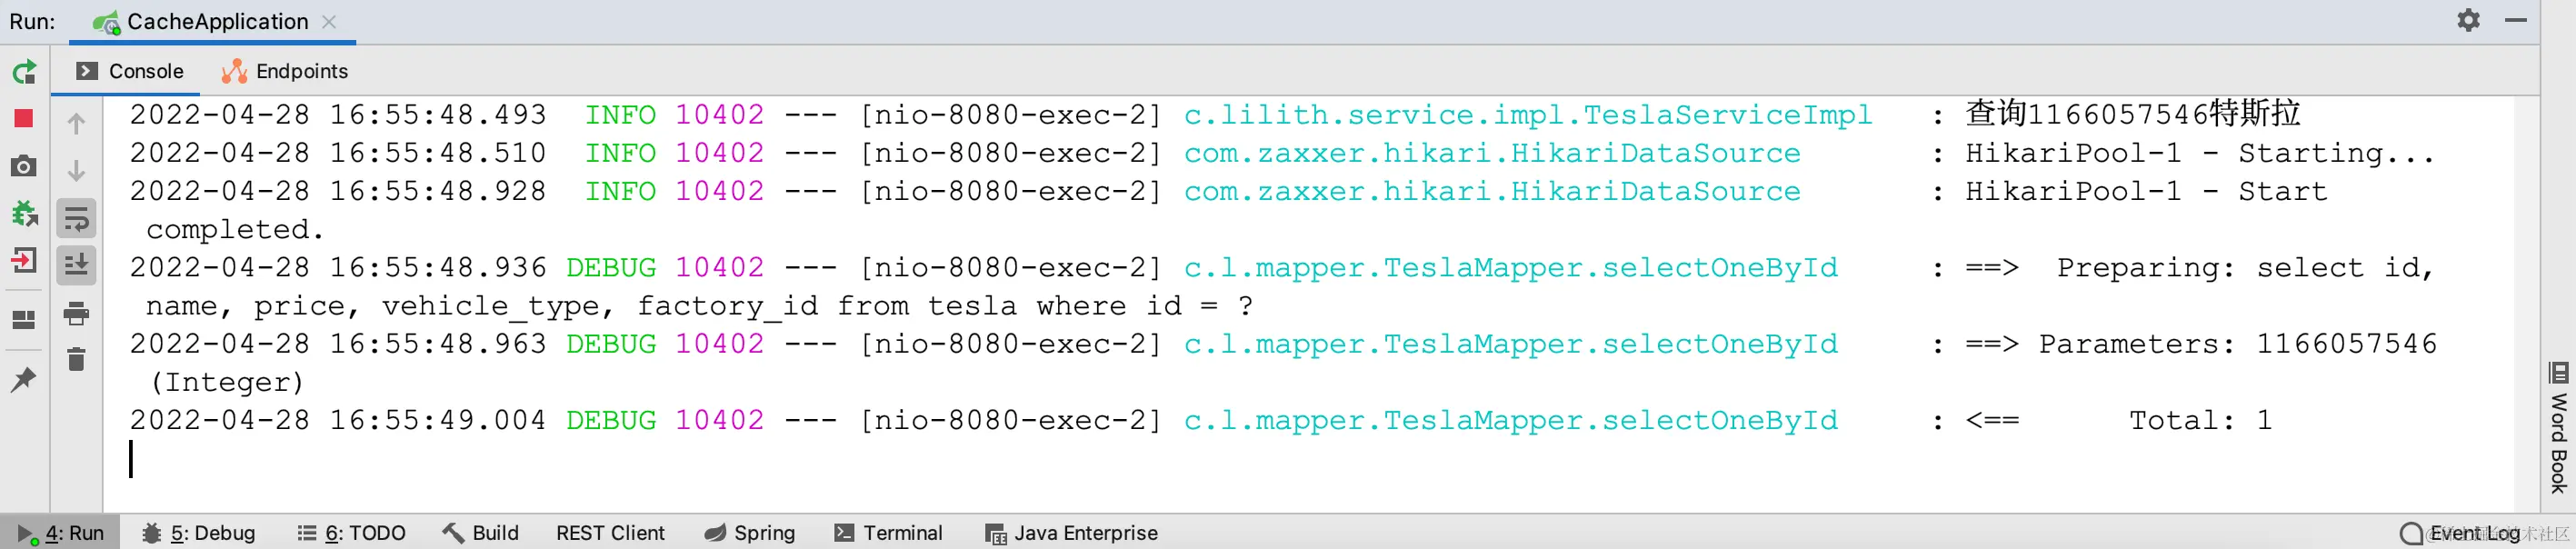This screenshot has width=2576, height=549.
Task: Toggle soft-wrap for console output
Action: [76, 219]
